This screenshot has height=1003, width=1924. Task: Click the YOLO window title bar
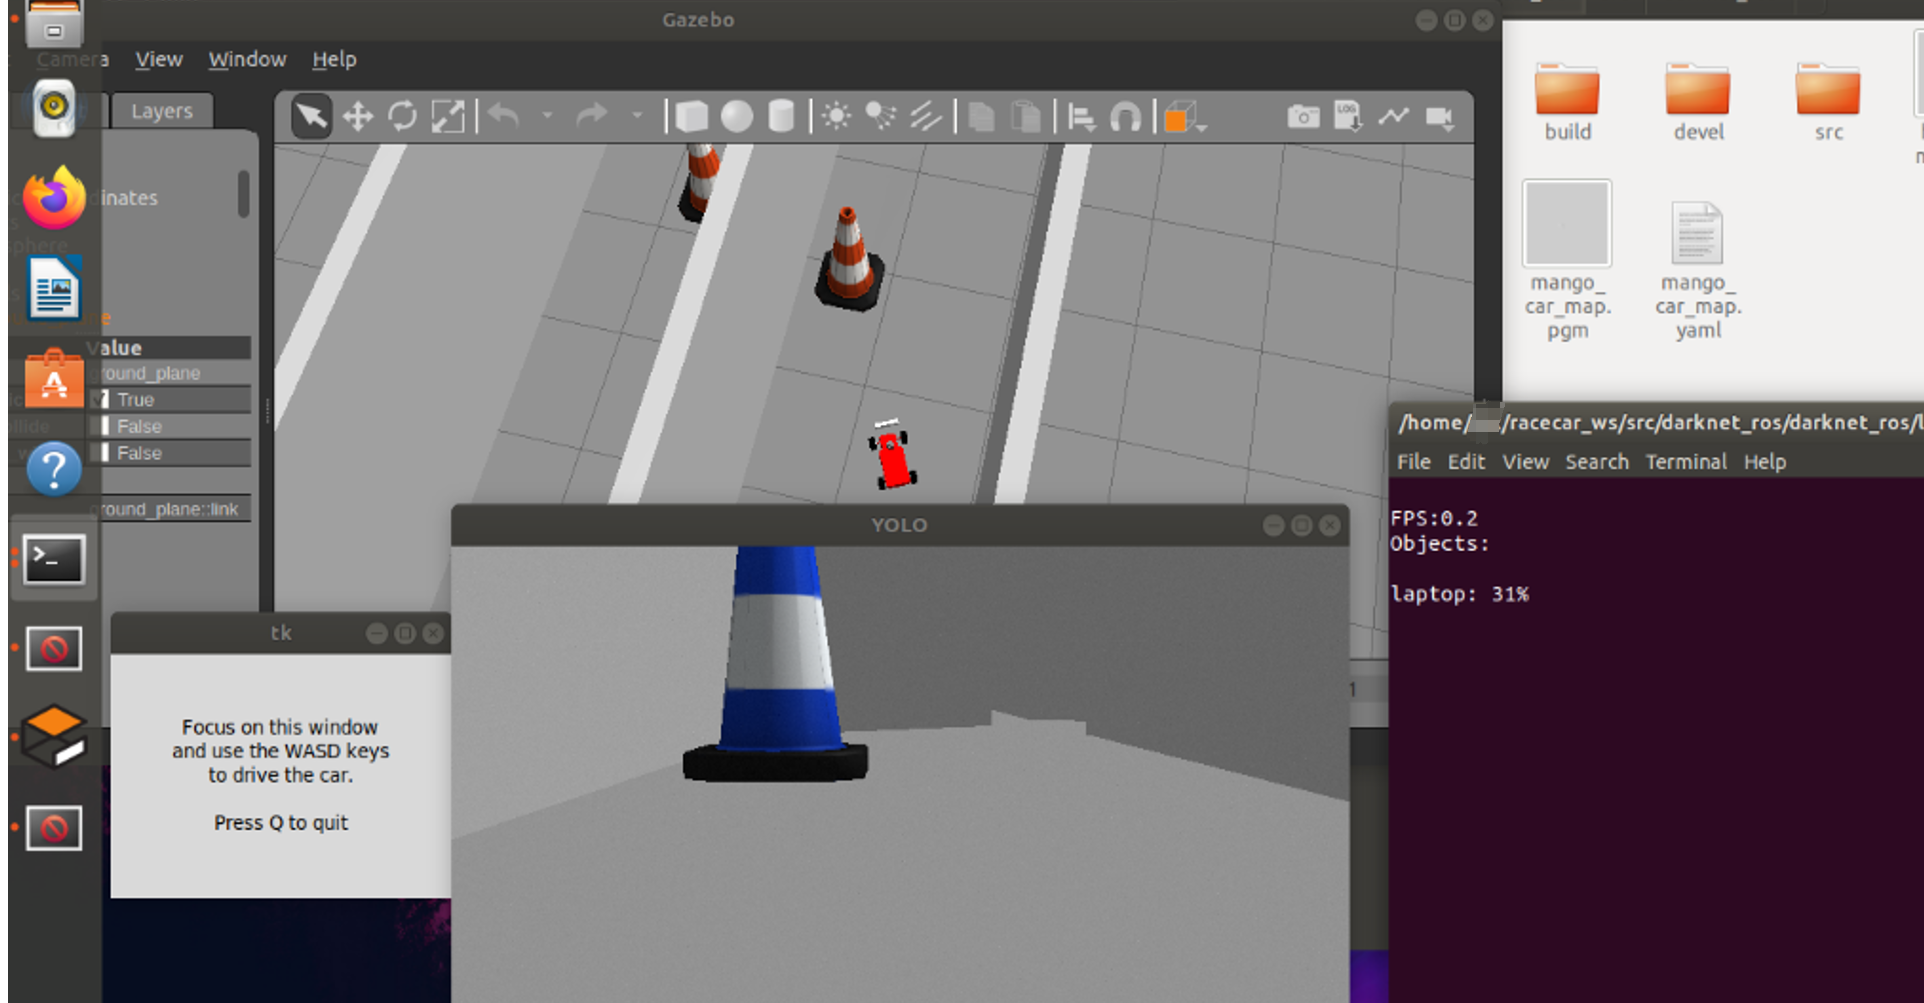(899, 525)
